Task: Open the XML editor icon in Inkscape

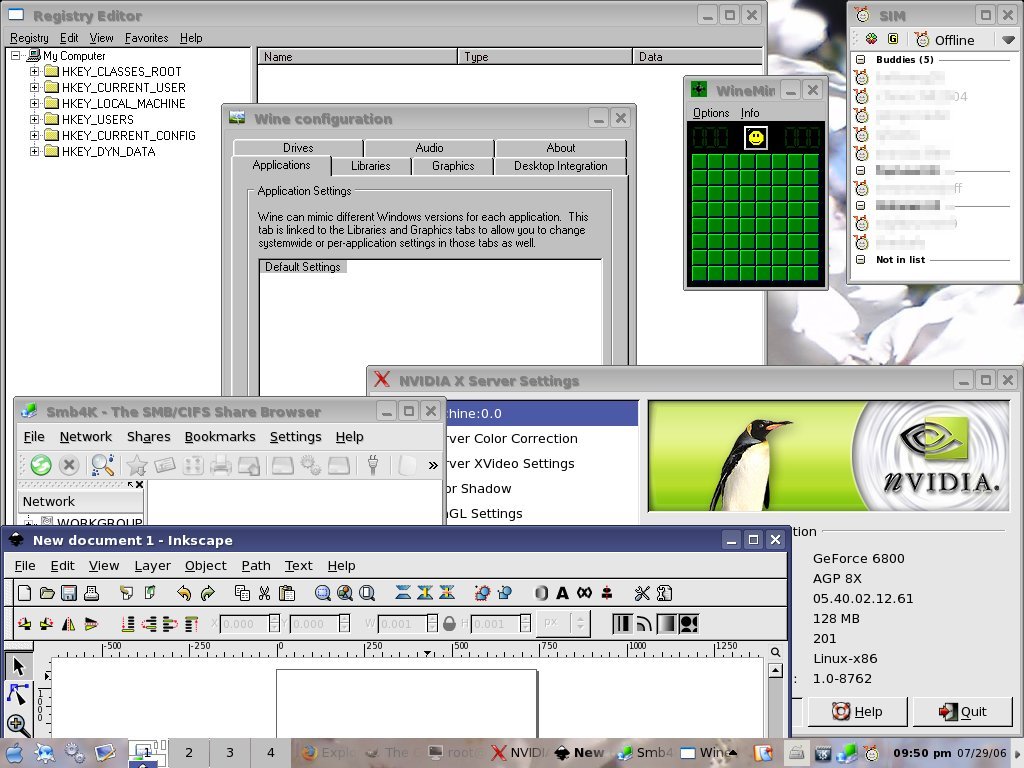Action: click(584, 593)
